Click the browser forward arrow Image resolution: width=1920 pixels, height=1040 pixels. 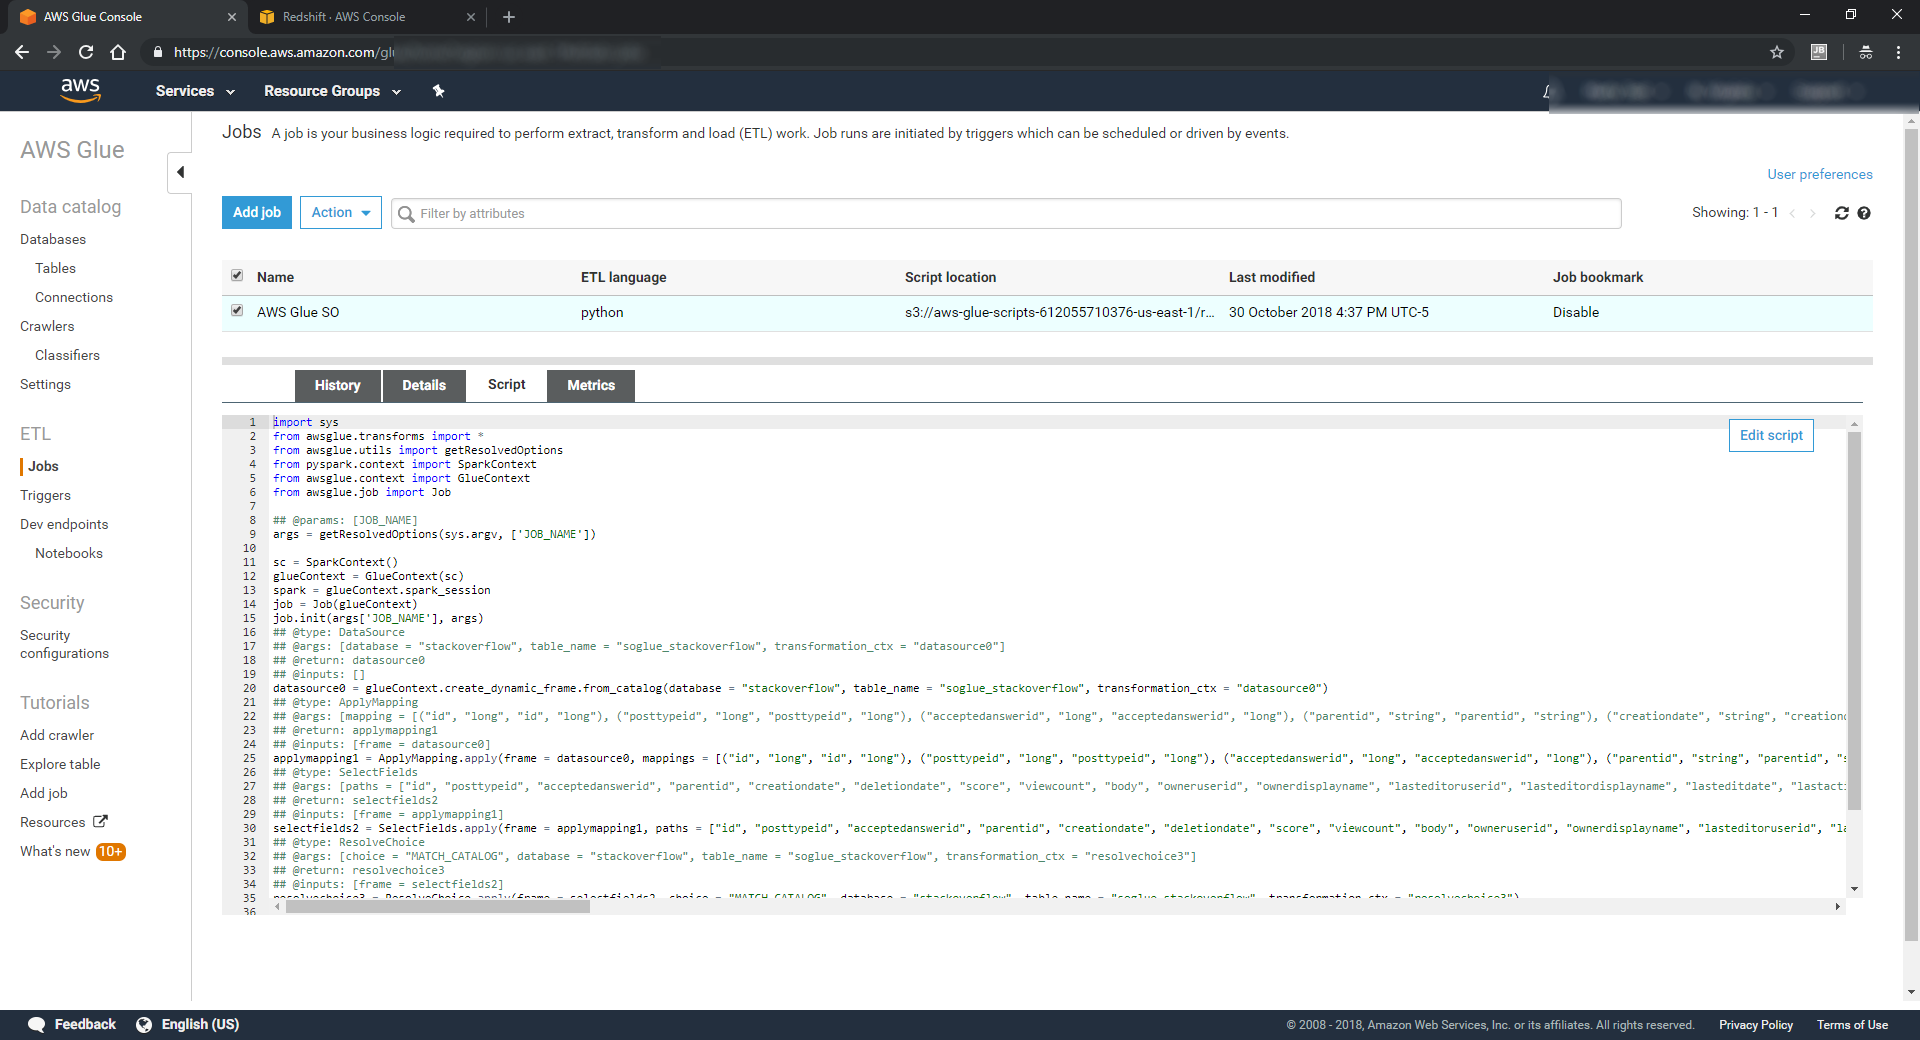(x=54, y=52)
